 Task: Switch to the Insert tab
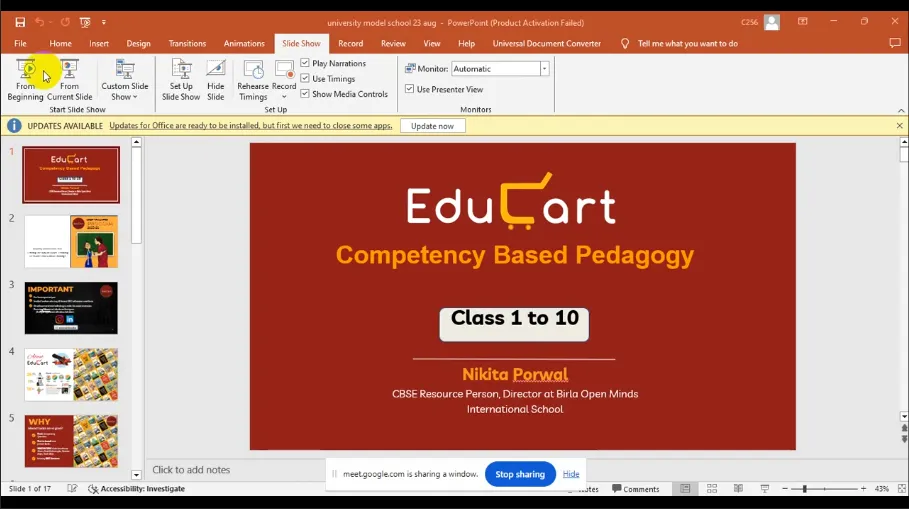point(99,43)
